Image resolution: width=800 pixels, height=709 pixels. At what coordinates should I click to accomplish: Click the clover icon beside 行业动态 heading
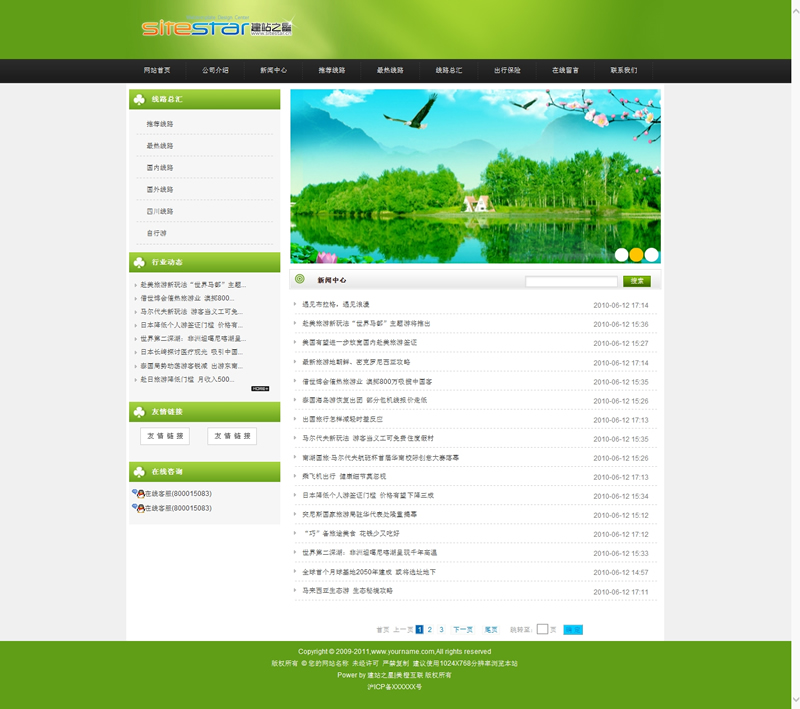(138, 262)
